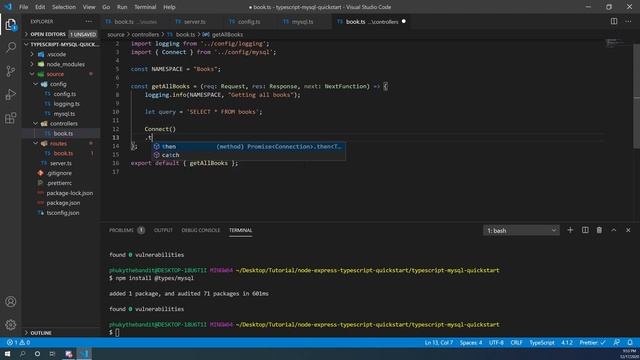Open editor more actions ellipsis
Viewport: 640px width, 360px height.
628,21
